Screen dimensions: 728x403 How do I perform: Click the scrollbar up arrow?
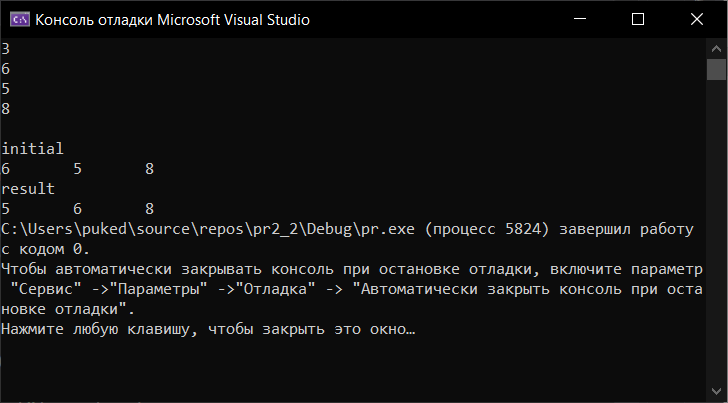tap(716, 48)
